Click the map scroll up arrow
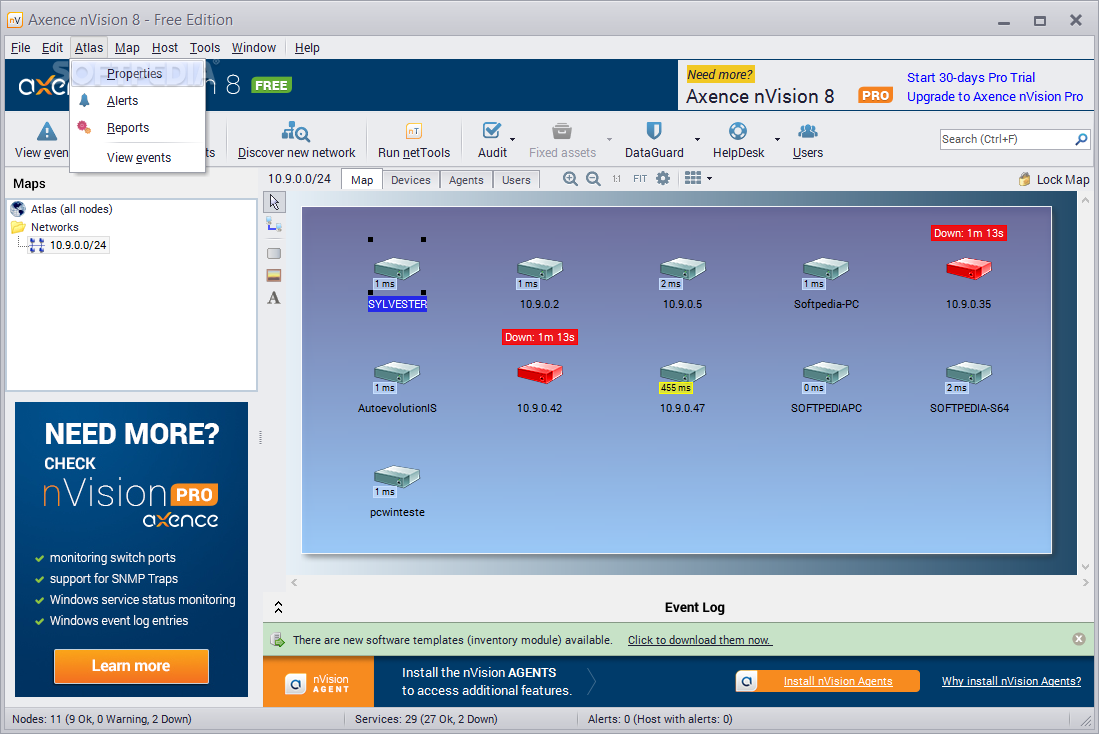 1086,200
